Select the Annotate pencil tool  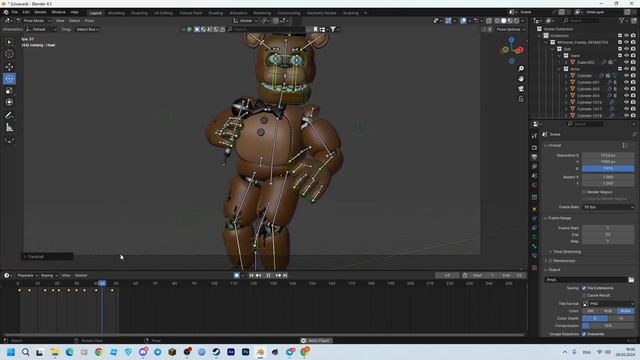(9, 116)
